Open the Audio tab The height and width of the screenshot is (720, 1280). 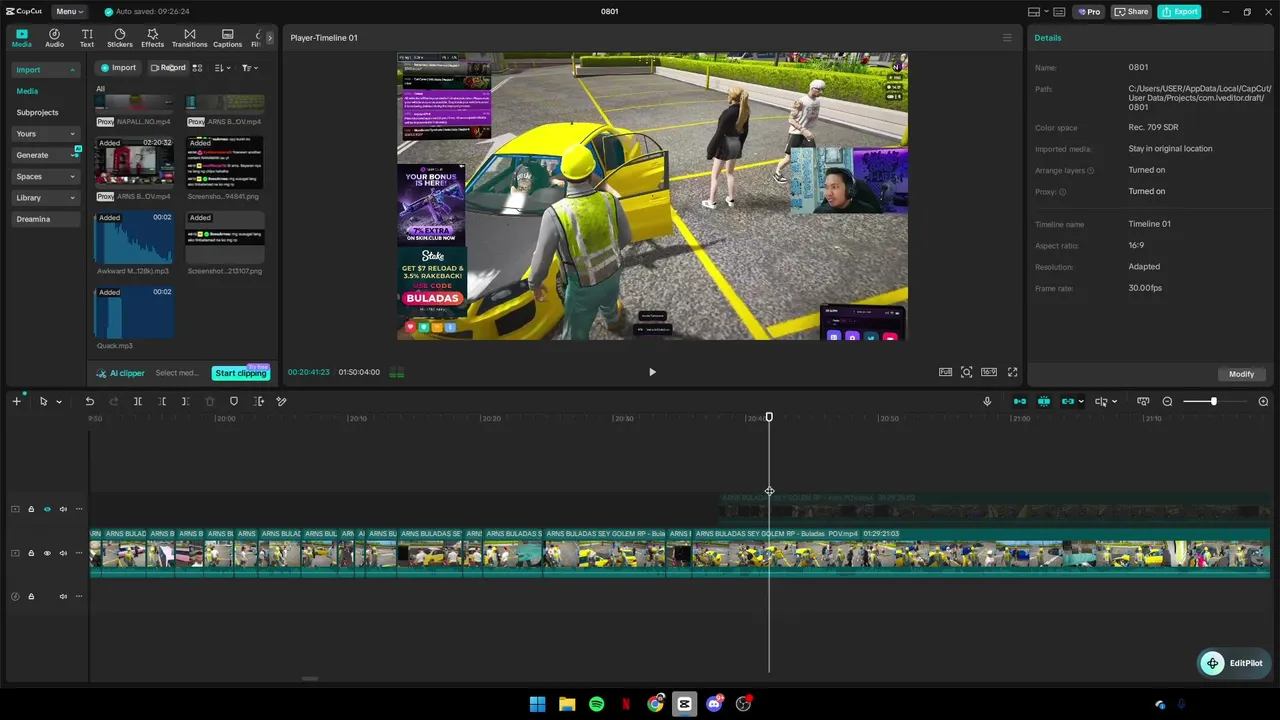[54, 38]
